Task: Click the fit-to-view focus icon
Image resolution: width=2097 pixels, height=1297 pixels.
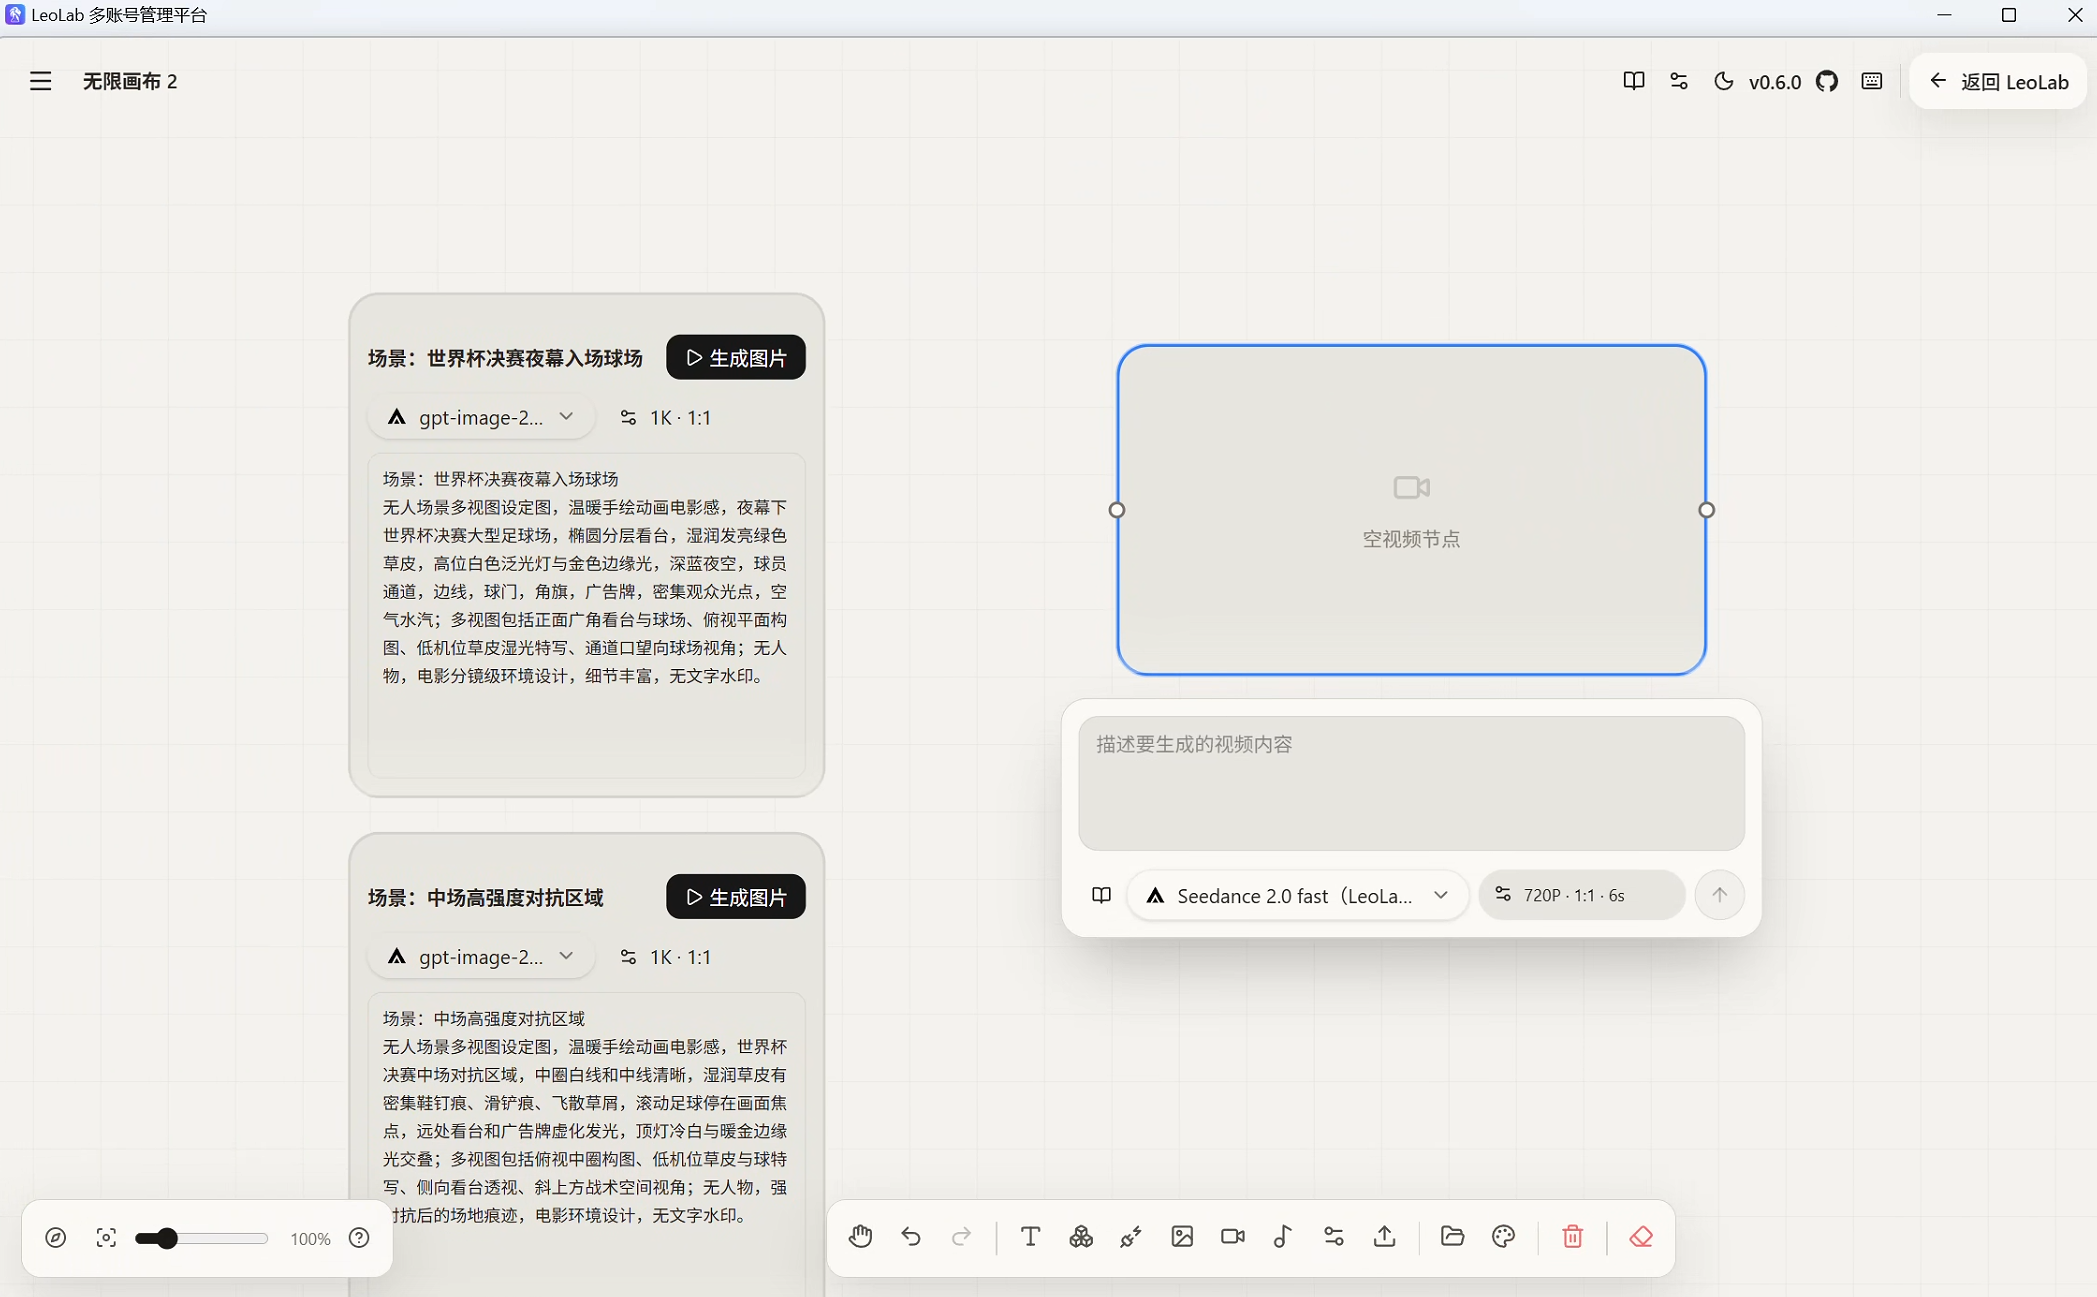Action: tap(106, 1238)
